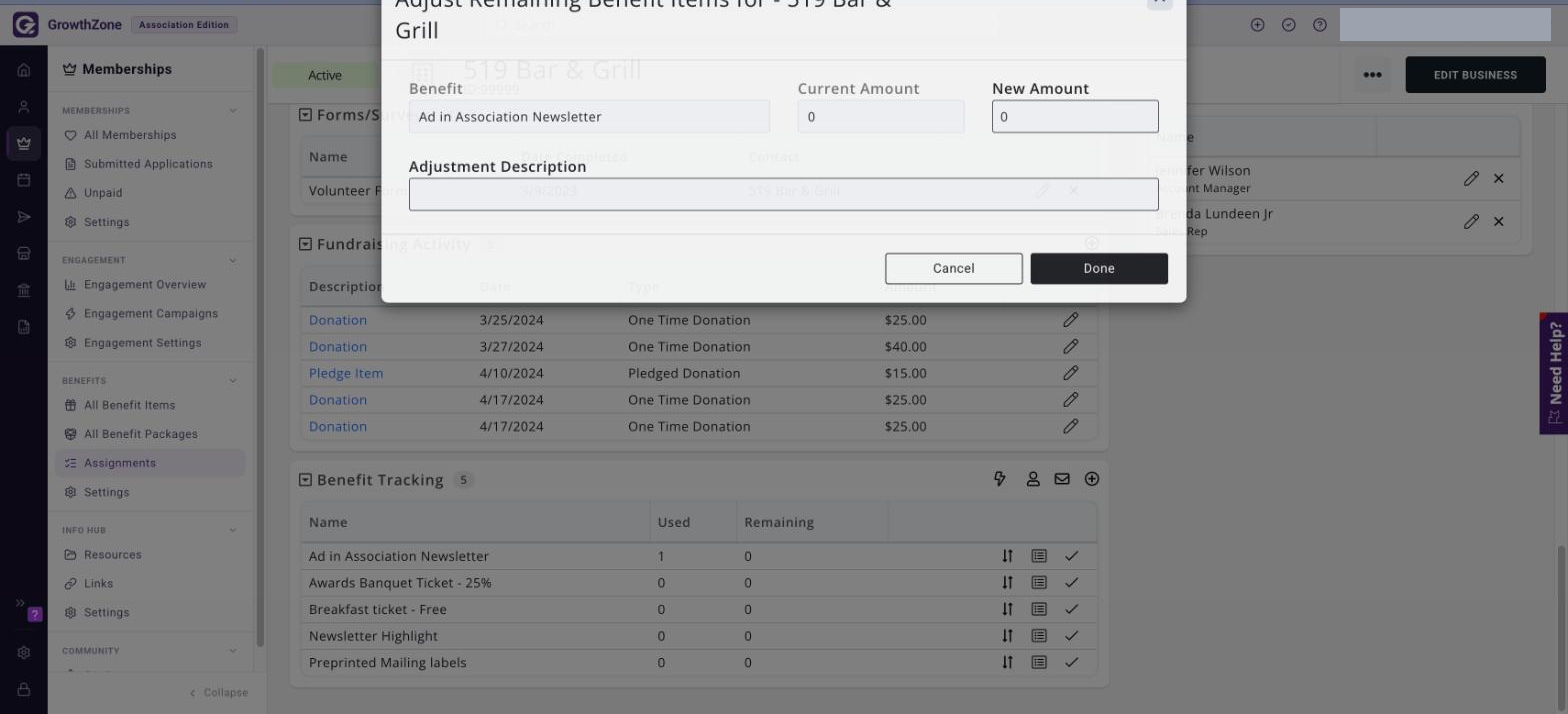Edit the $40.00 donation with pencil icon
The height and width of the screenshot is (714, 1568).
pyautogui.click(x=1070, y=346)
